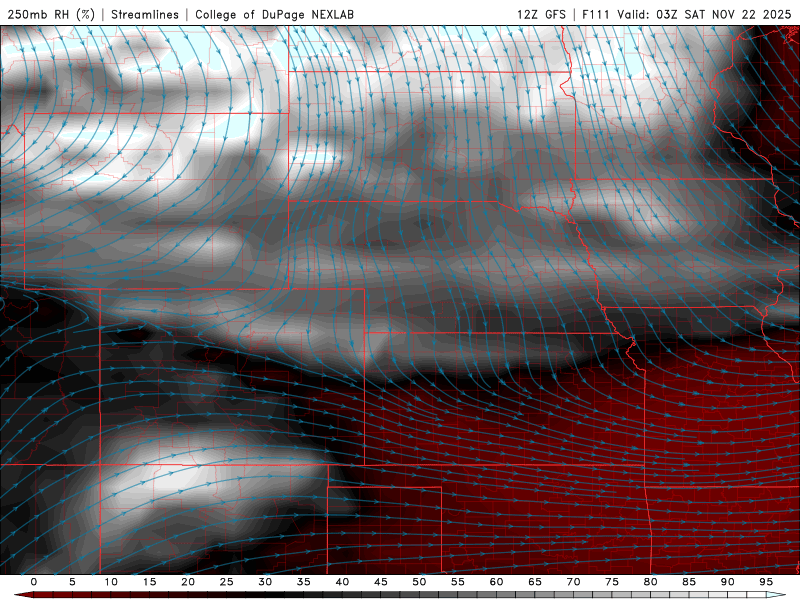Click the 60 value on color scale
The image size is (800, 600).
pos(496,582)
